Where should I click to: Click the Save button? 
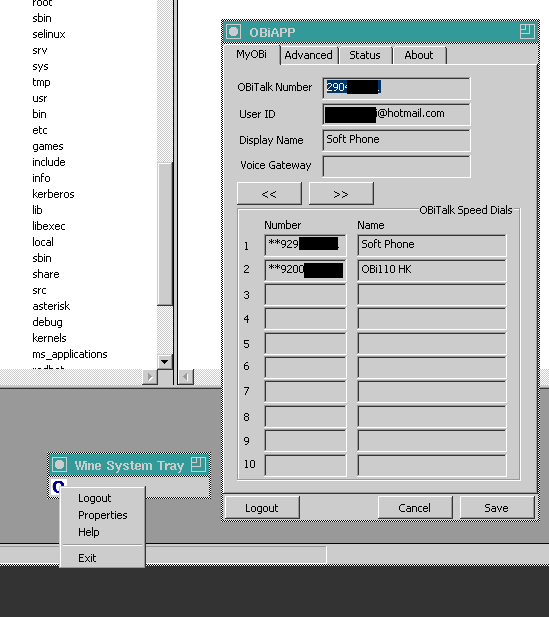[497, 508]
